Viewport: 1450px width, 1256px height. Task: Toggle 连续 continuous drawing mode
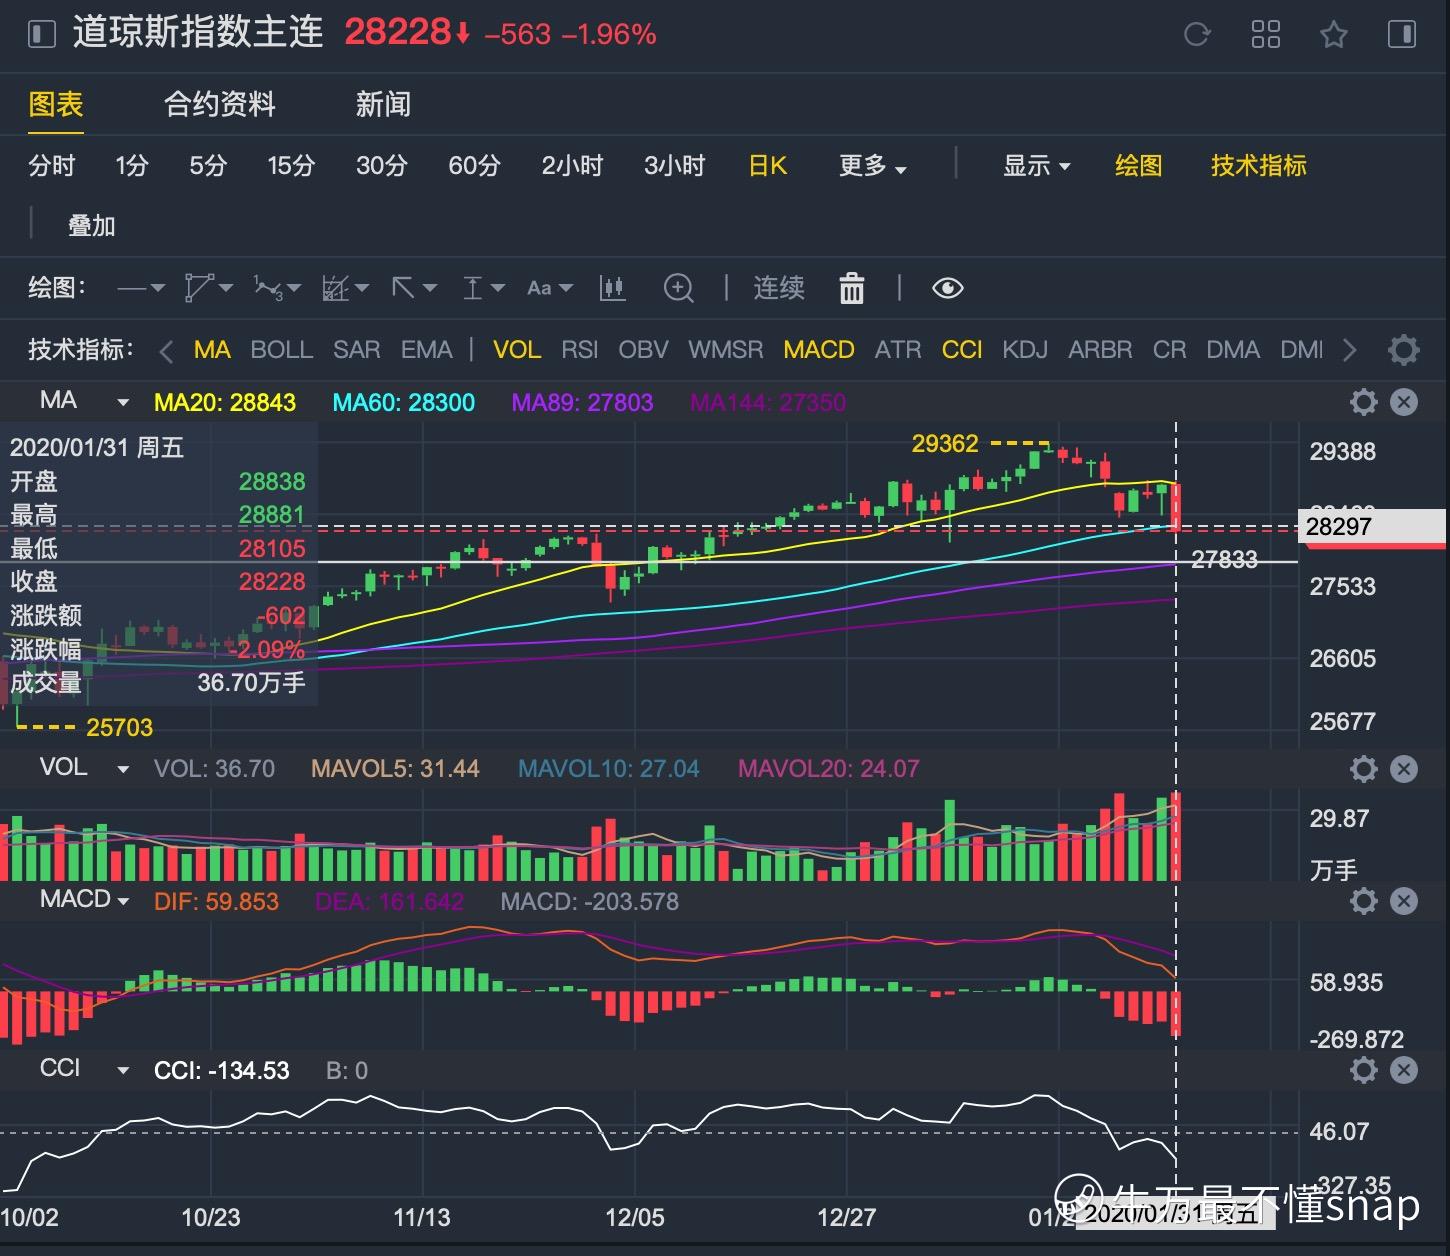click(779, 288)
